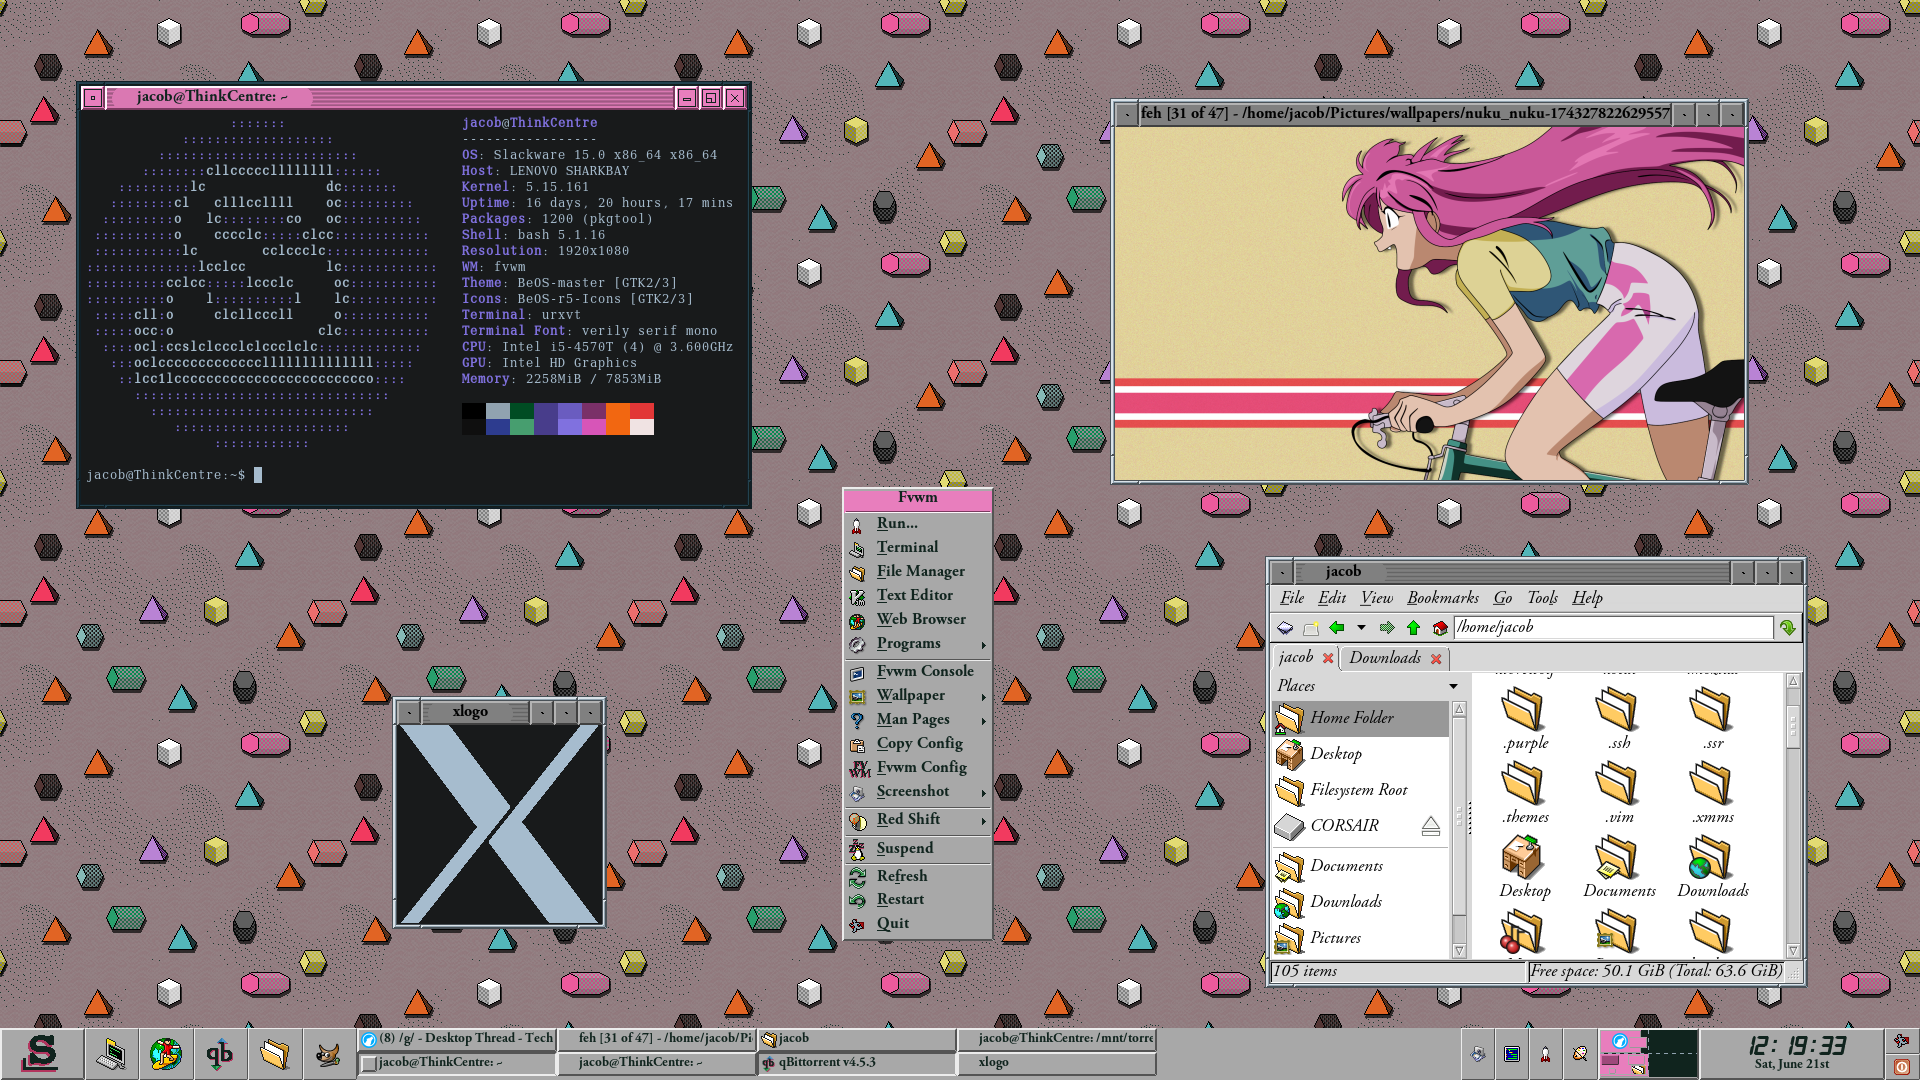
Task: Select Filesystem Root in Places
Action: pyautogui.click(x=1360, y=790)
